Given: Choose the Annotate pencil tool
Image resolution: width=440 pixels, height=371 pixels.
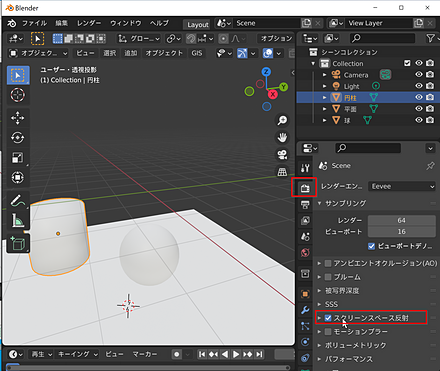Looking at the screenshot, I should pos(18,201).
